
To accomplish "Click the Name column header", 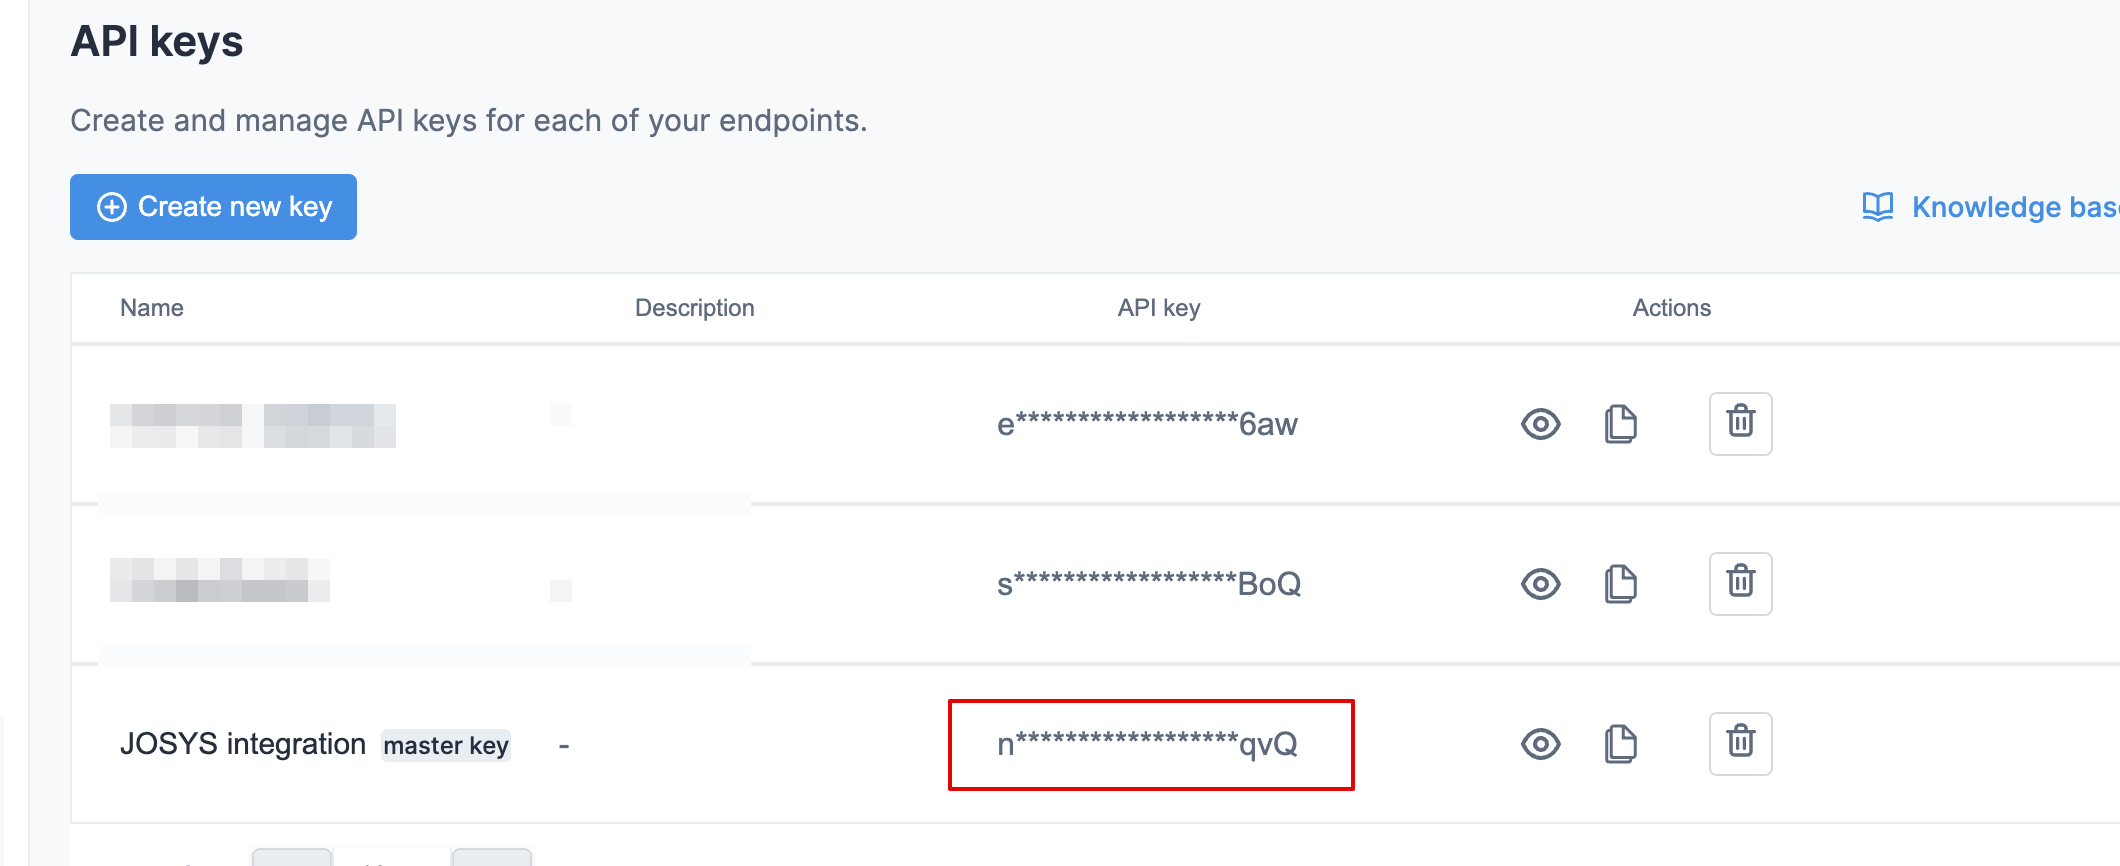I will (152, 308).
